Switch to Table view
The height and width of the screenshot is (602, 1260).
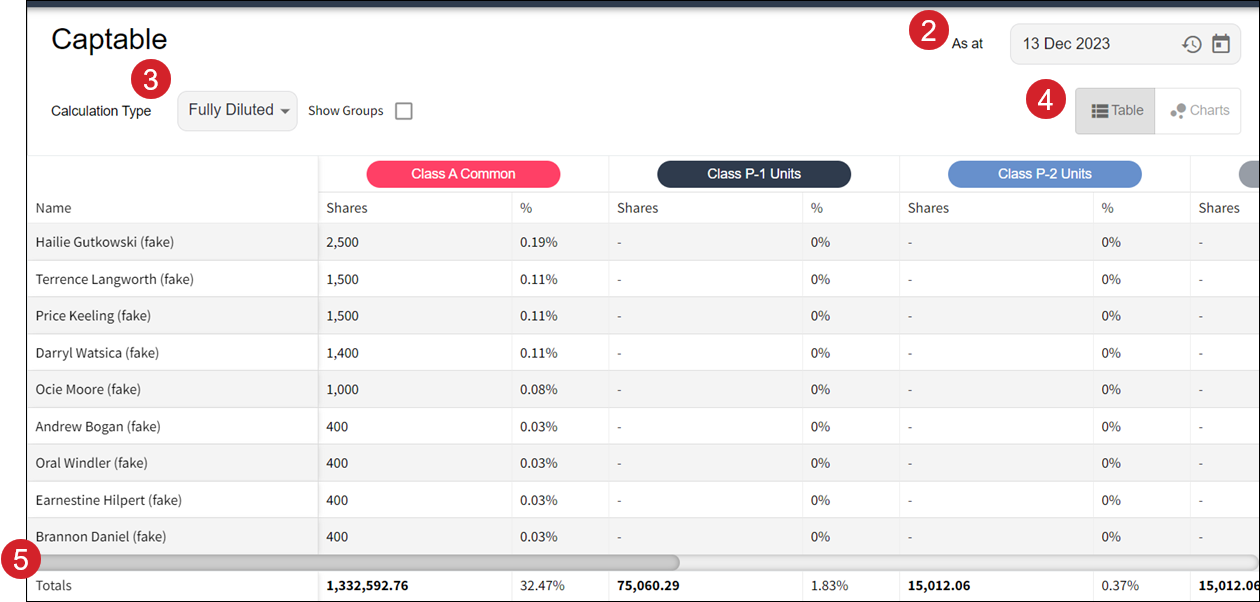tap(1116, 111)
